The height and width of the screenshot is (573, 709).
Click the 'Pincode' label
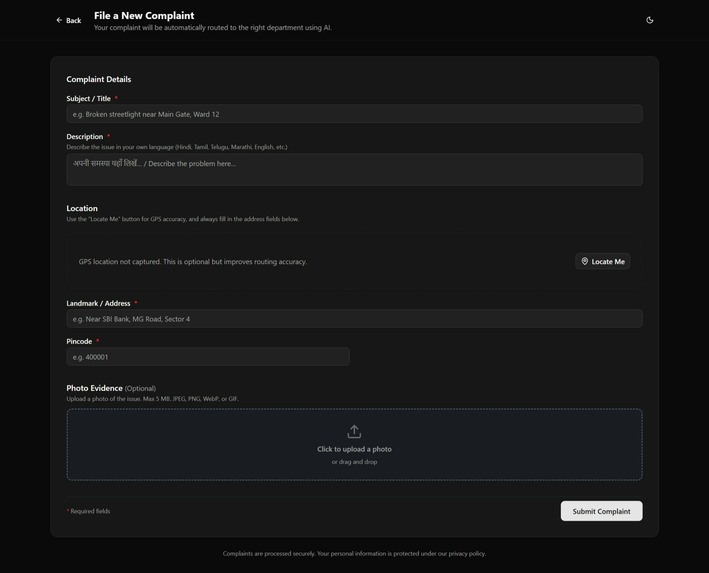pyautogui.click(x=79, y=341)
